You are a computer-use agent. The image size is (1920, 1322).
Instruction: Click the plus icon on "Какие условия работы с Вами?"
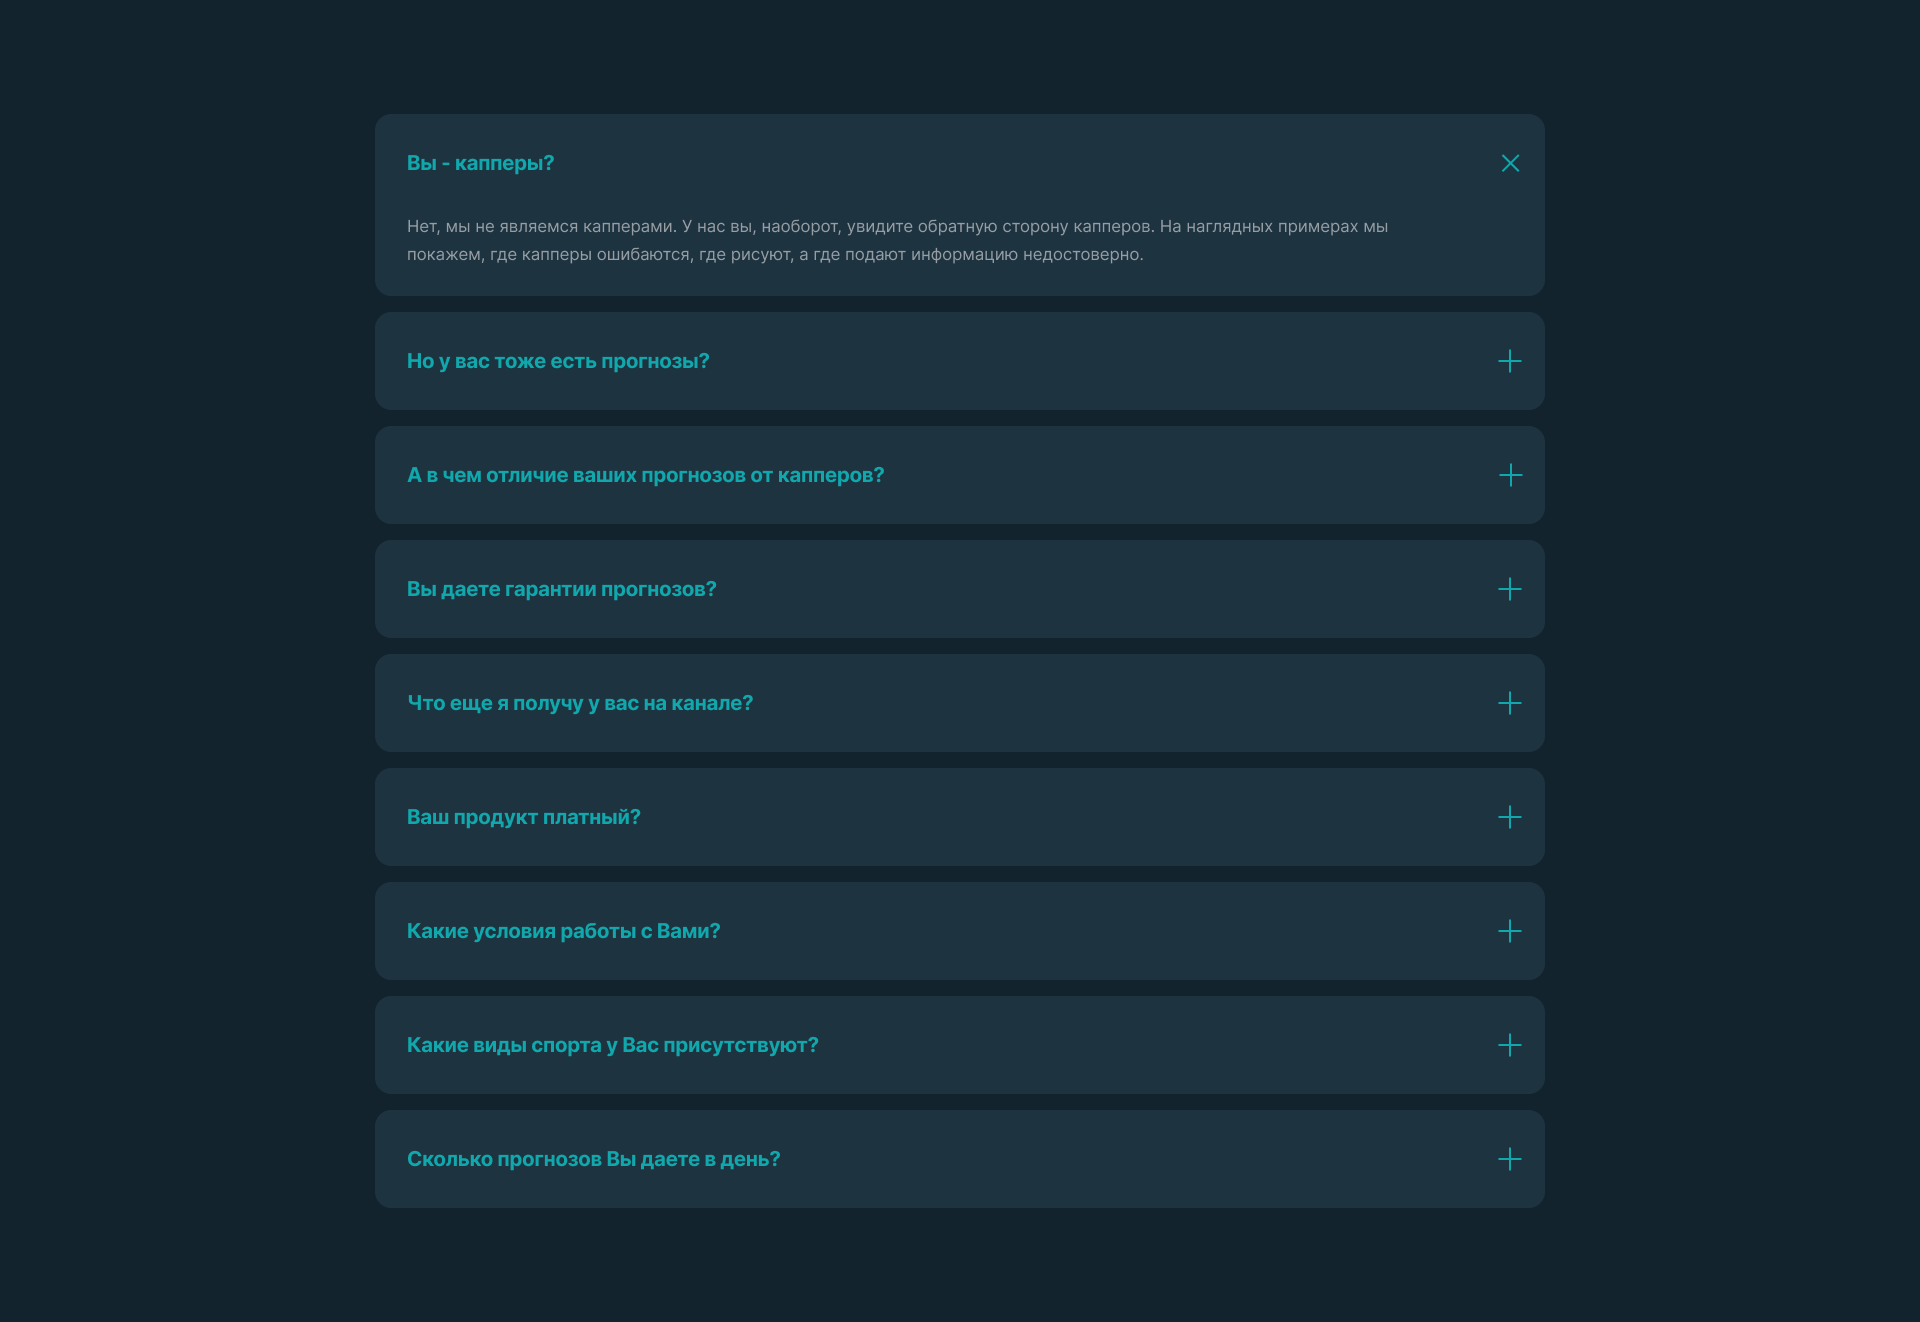click(x=1510, y=931)
